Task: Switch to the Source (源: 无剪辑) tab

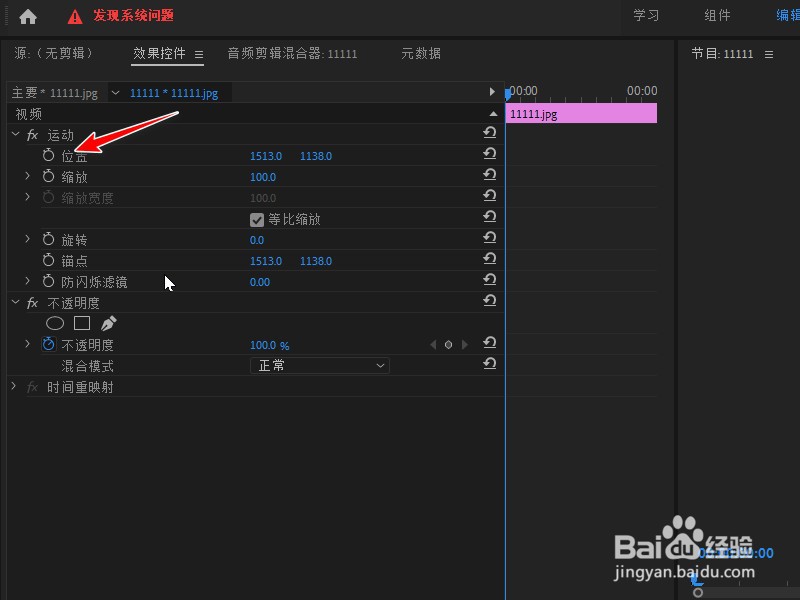Action: tap(55, 53)
